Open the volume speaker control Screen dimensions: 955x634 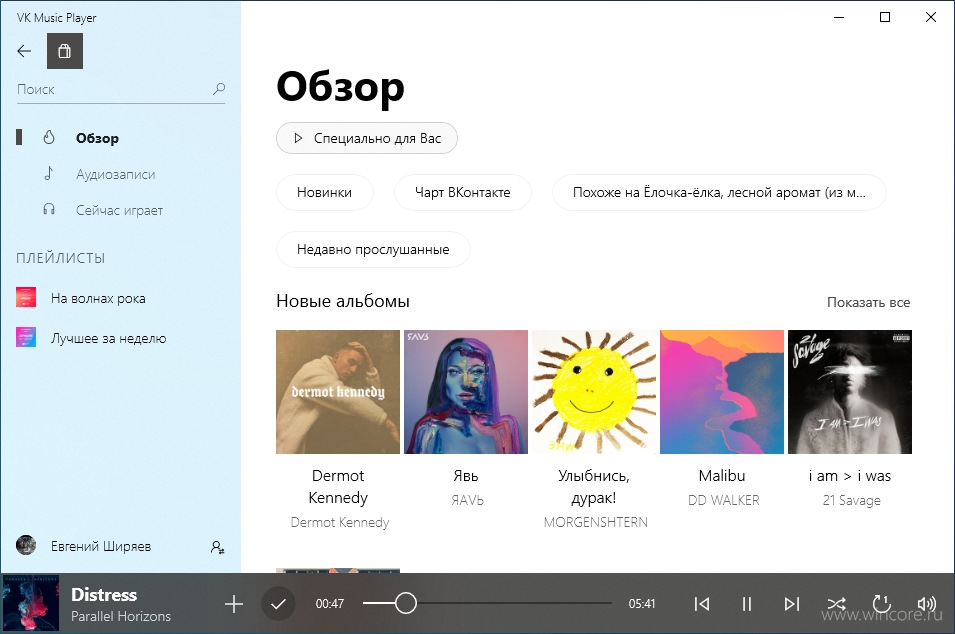click(926, 604)
